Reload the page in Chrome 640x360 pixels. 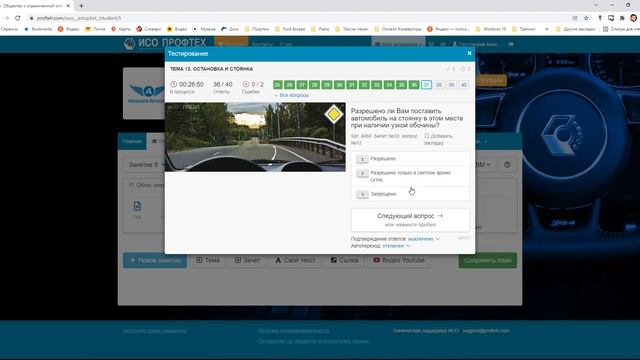click(x=18, y=18)
